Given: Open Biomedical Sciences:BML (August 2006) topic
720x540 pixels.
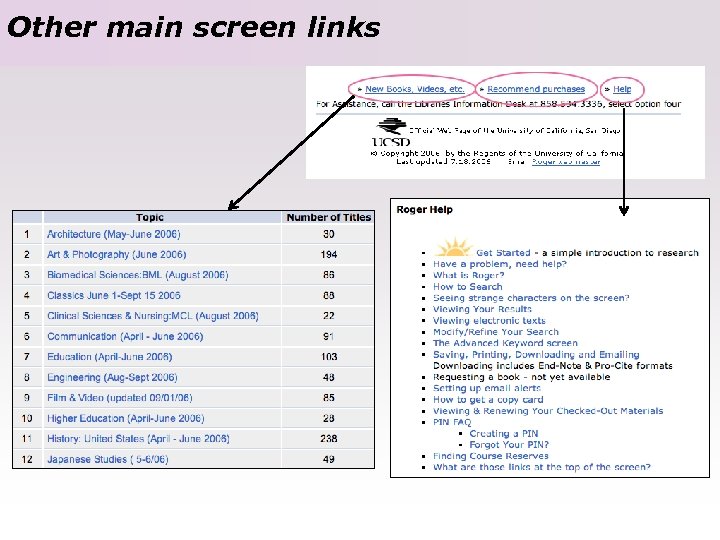Looking at the screenshot, I should (137, 275).
